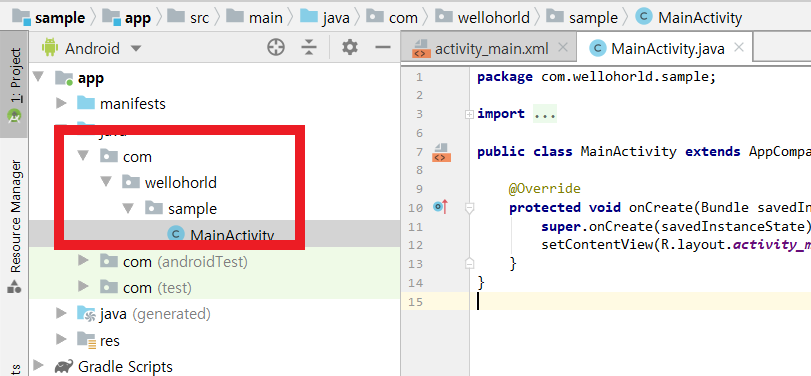The height and width of the screenshot is (376, 811).
Task: Click the wellohorld package folder icon
Action: point(131,182)
